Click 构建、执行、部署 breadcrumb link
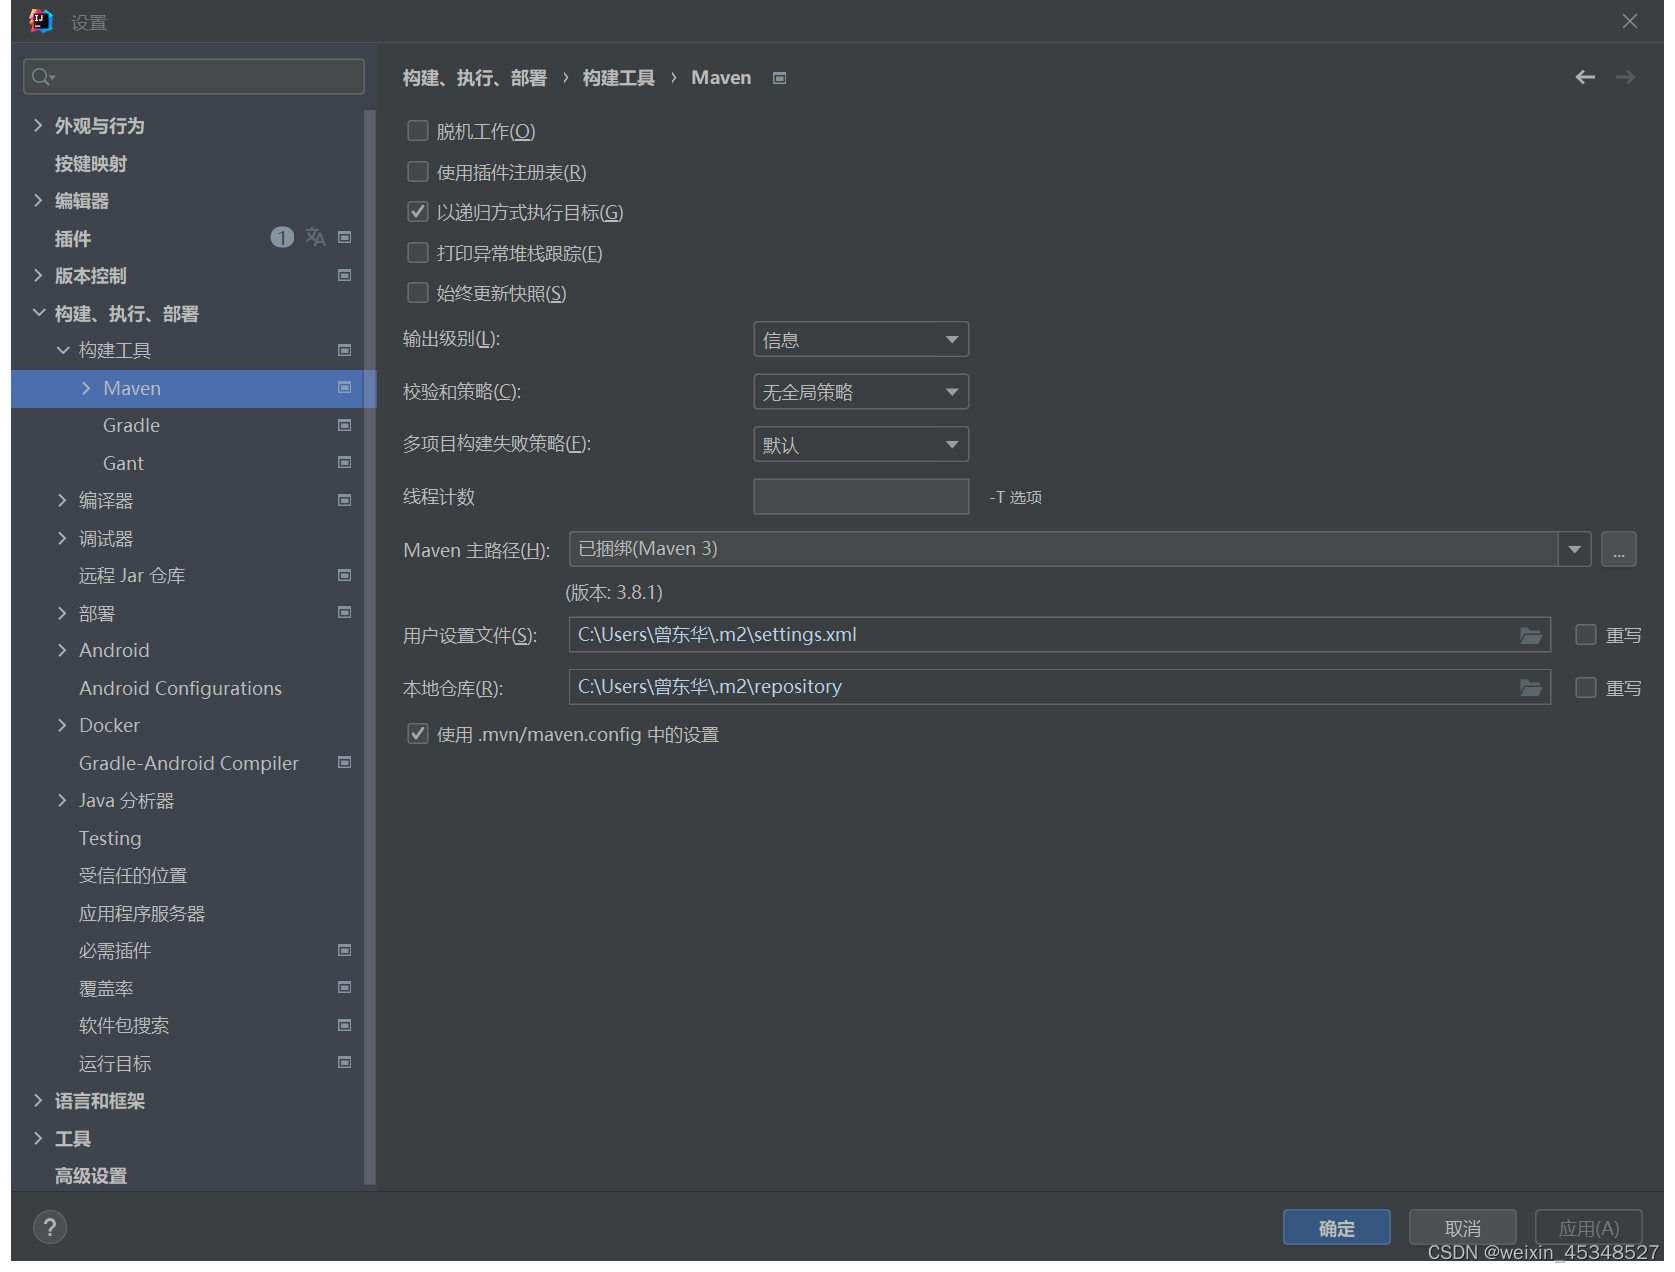This screenshot has height=1272, width=1675. point(474,78)
